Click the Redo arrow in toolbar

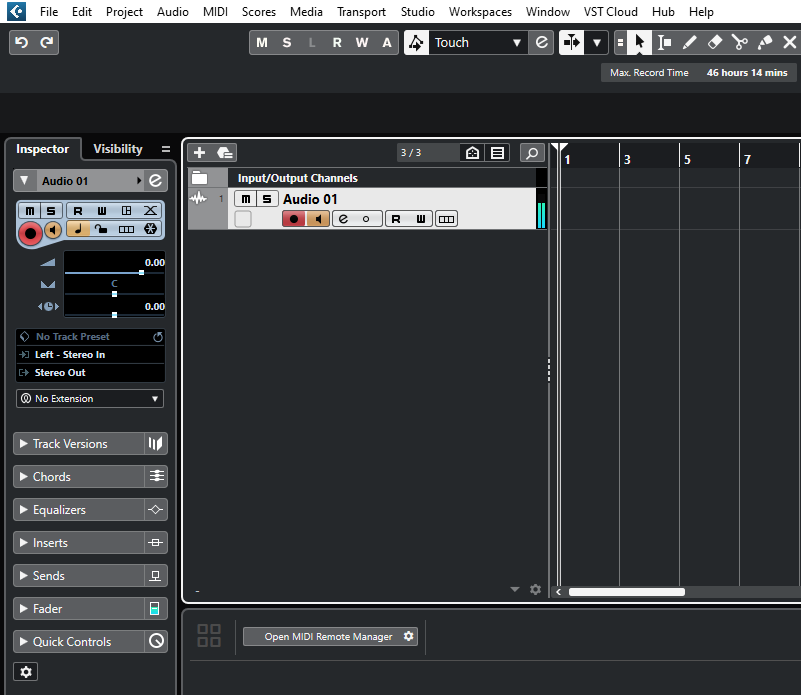[x=46, y=42]
